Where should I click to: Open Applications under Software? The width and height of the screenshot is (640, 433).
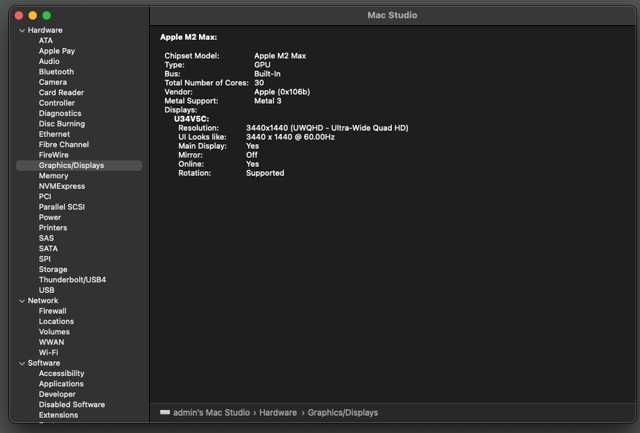(61, 384)
